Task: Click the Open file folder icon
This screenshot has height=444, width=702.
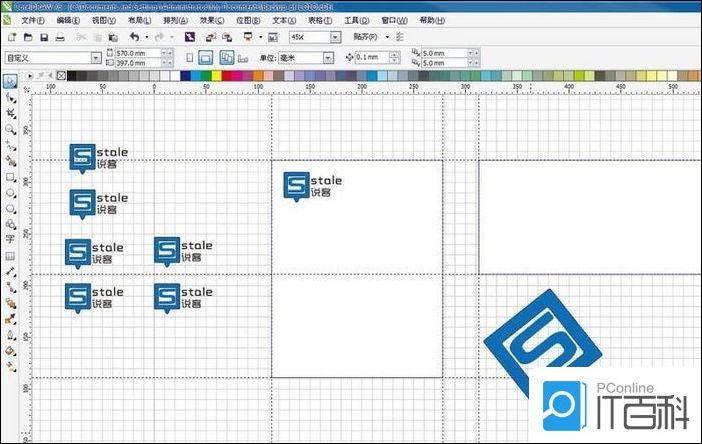Action: click(x=28, y=37)
